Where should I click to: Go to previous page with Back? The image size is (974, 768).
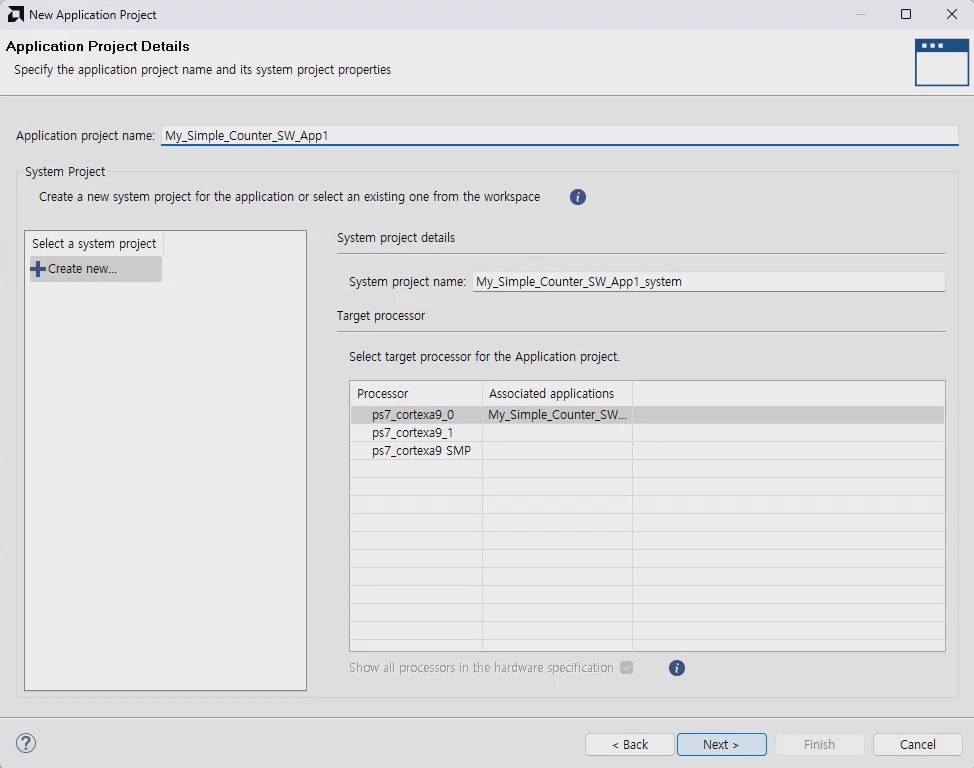point(630,744)
